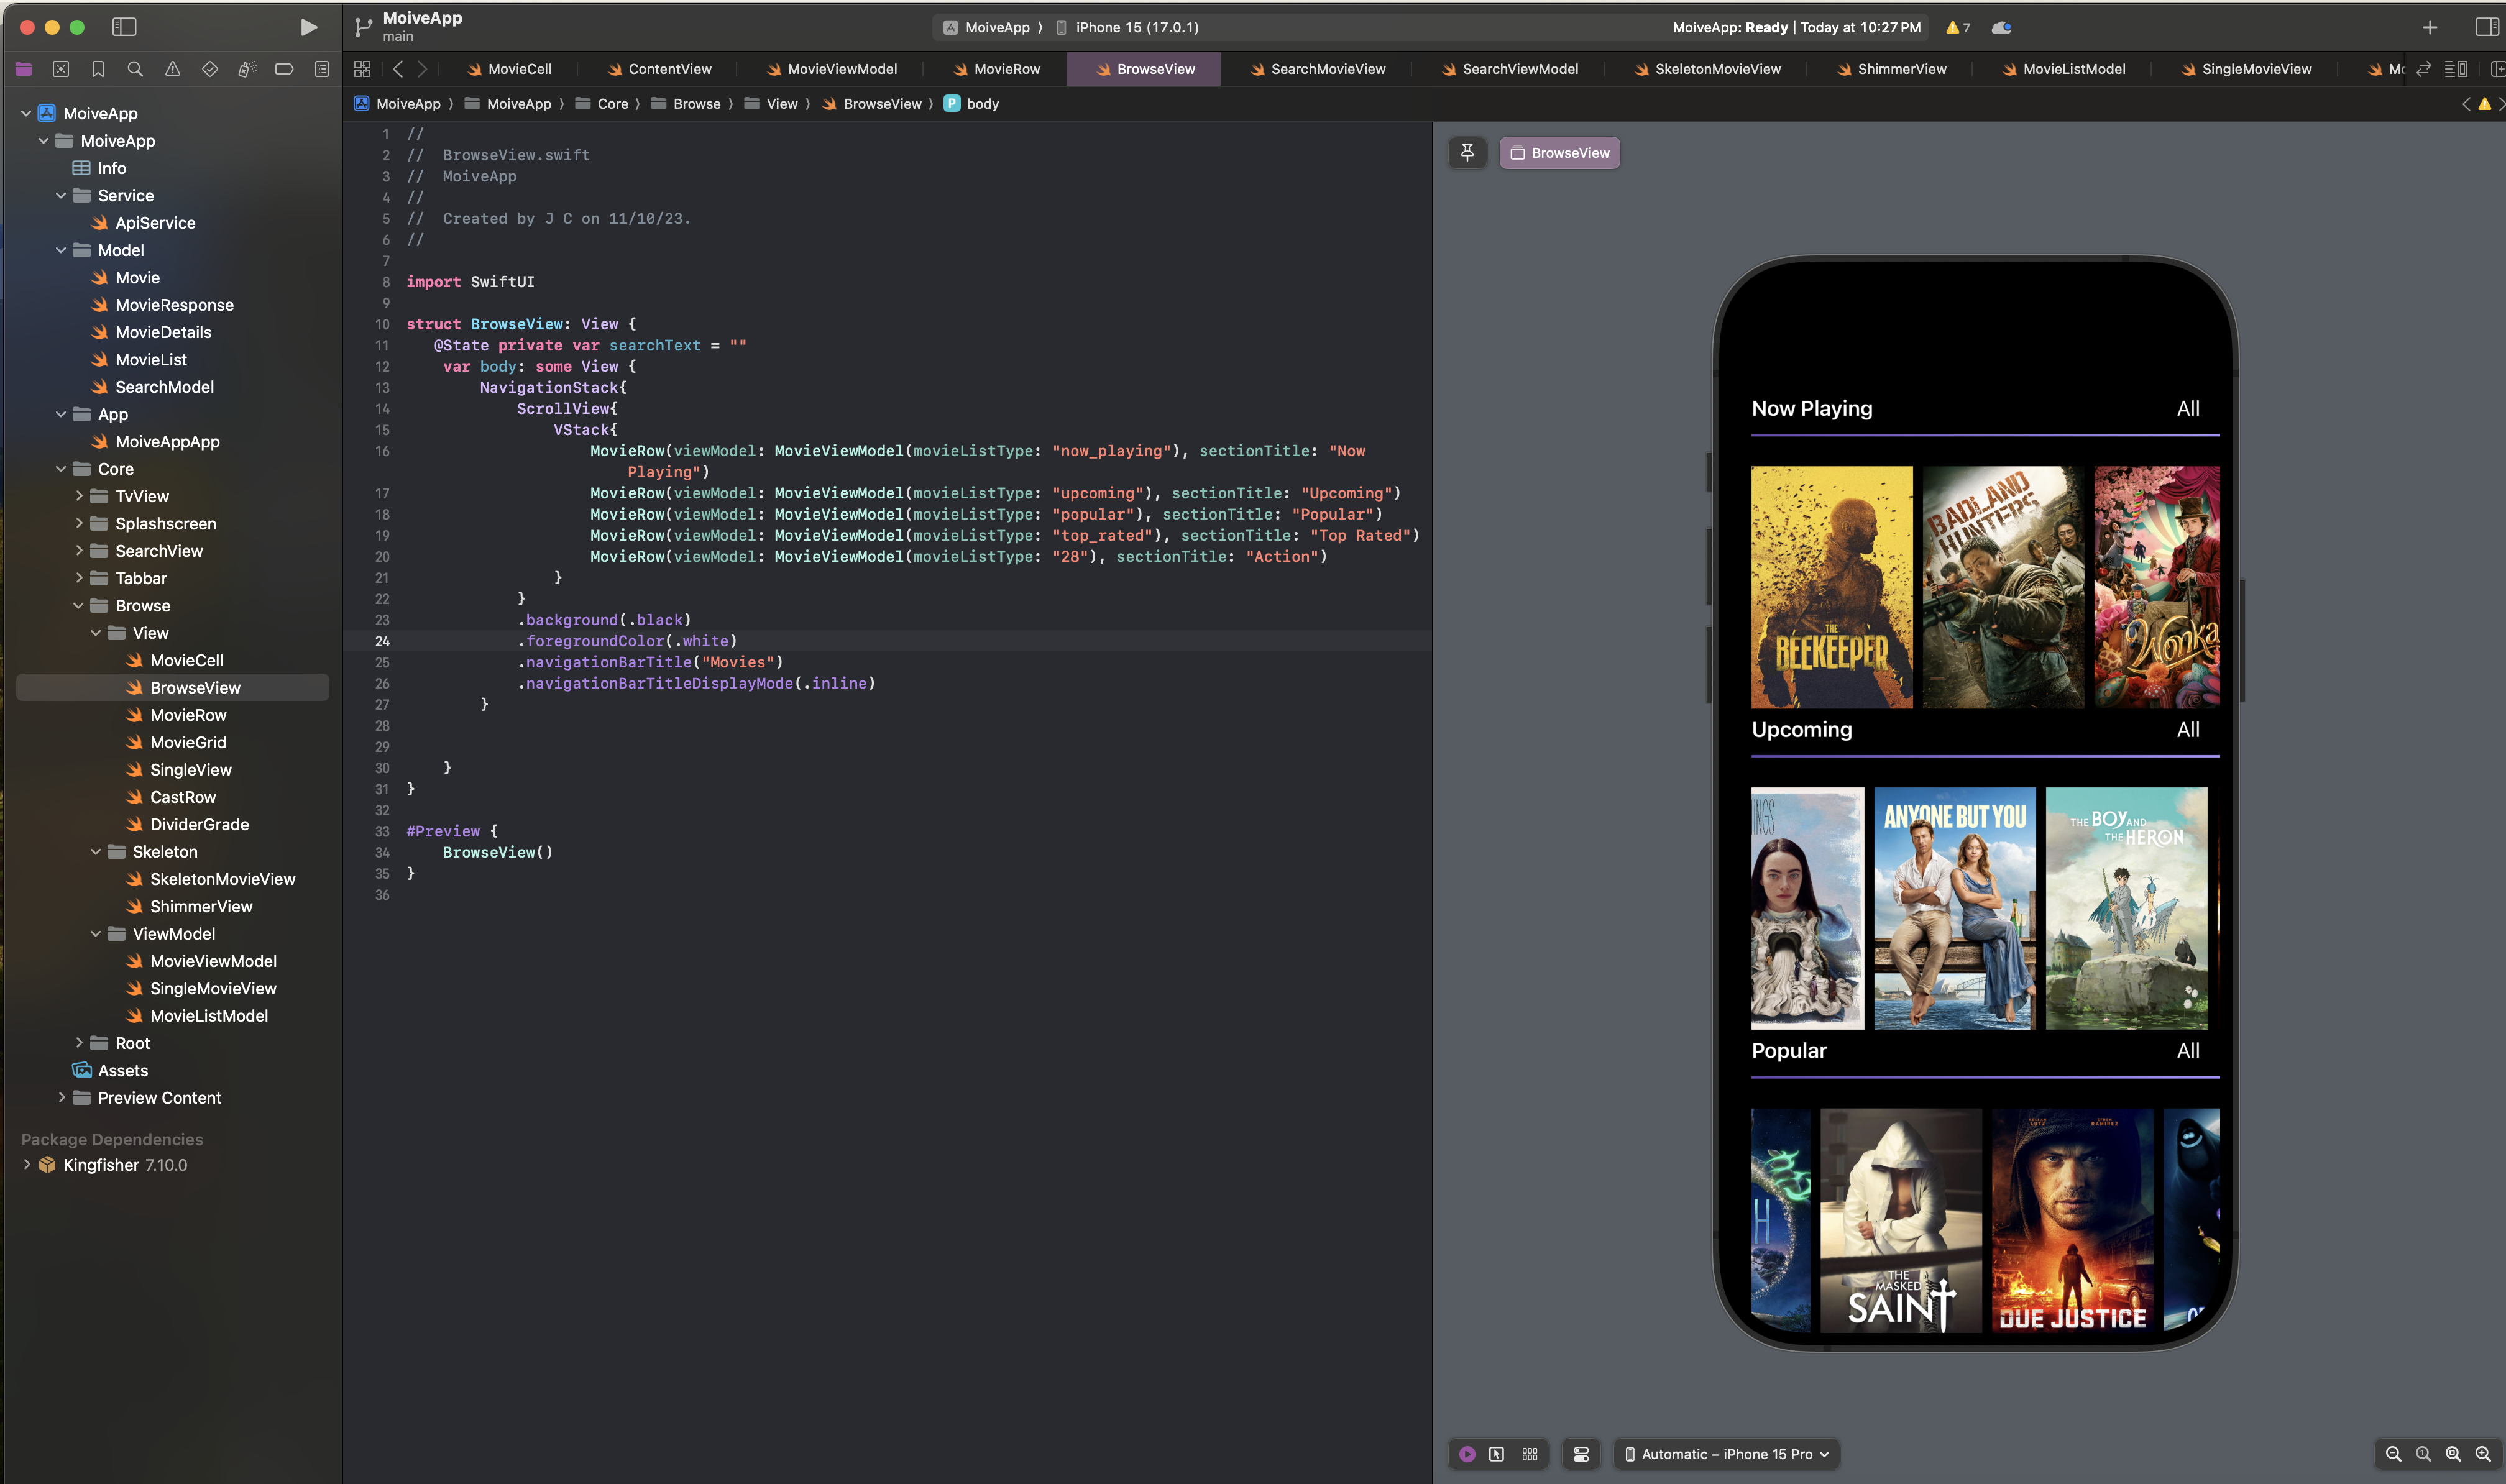2506x1484 pixels.
Task: Expand the TvView folder
Action: [x=79, y=496]
